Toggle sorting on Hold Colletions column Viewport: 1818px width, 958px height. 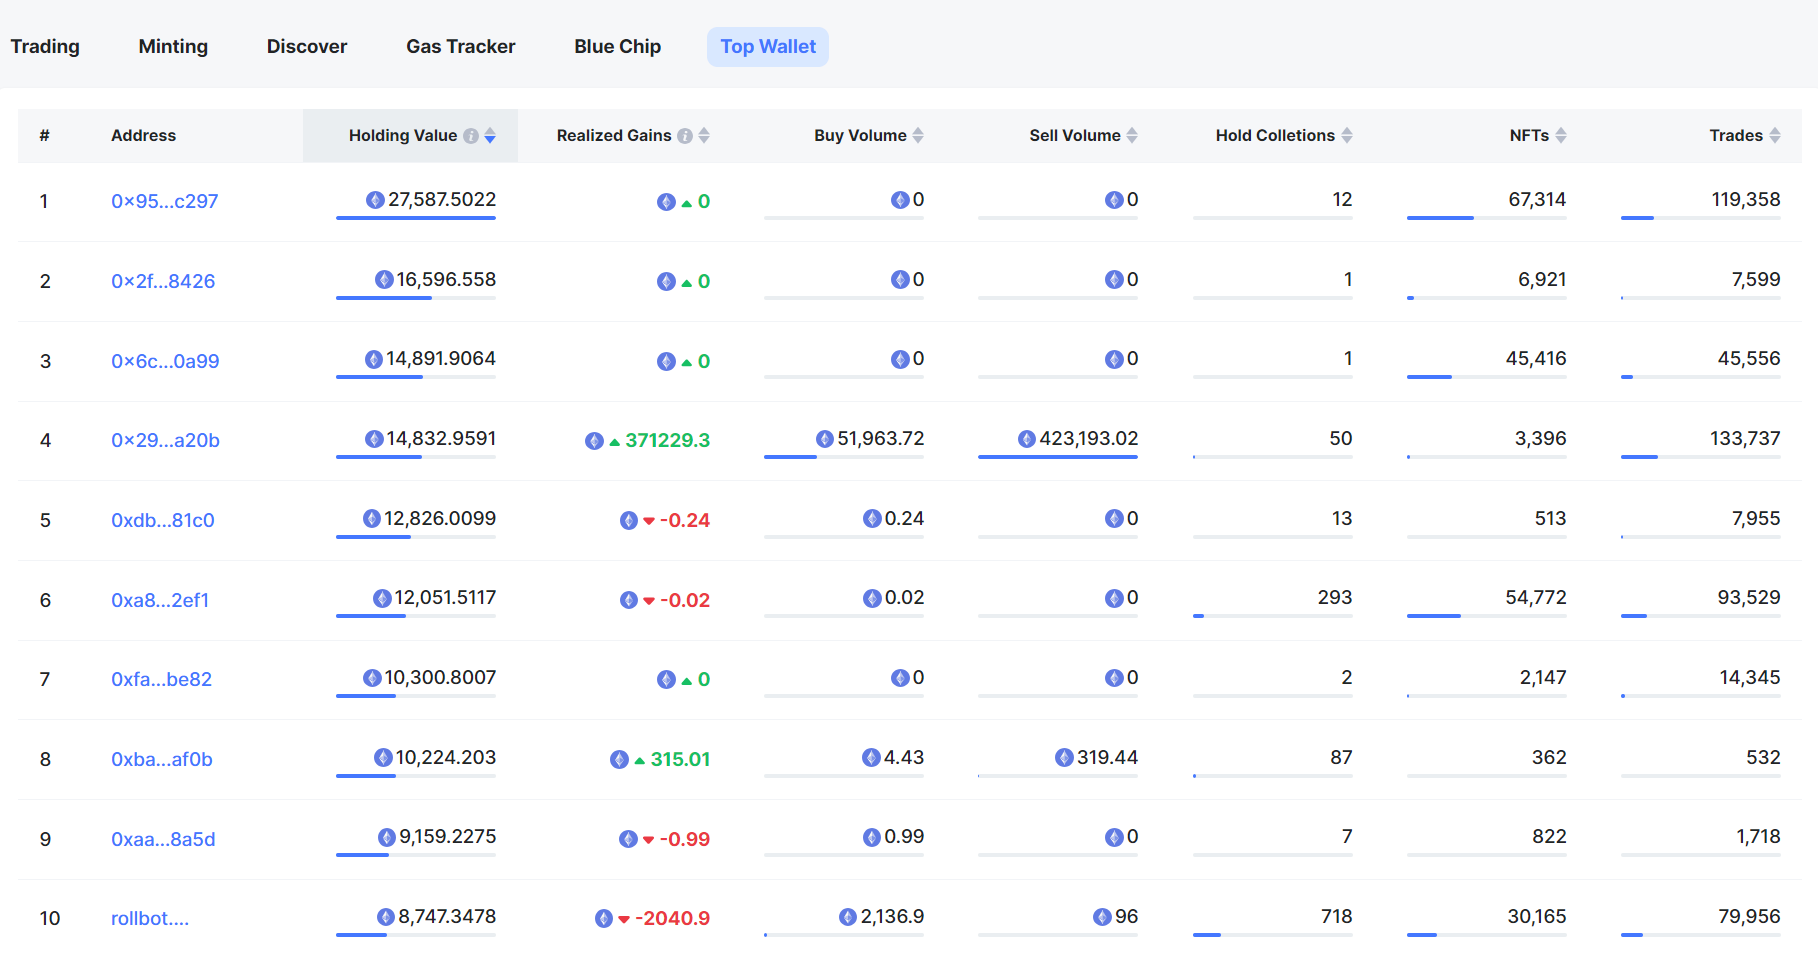1347,136
